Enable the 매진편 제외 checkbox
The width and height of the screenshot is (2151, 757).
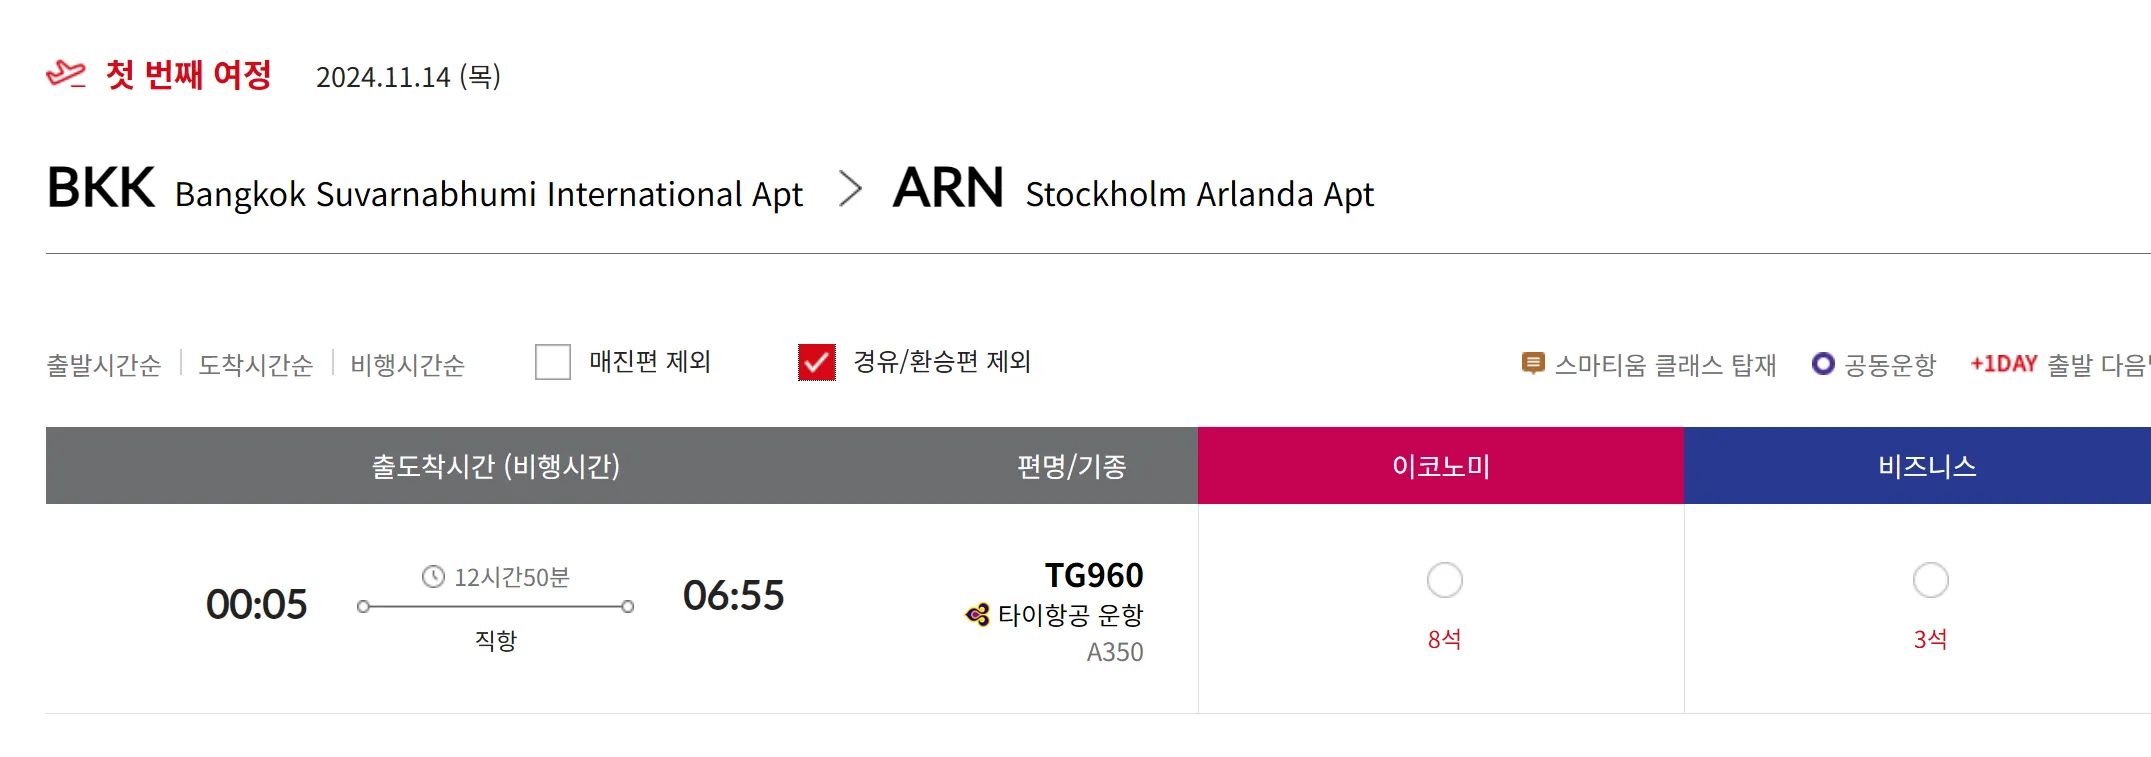553,362
